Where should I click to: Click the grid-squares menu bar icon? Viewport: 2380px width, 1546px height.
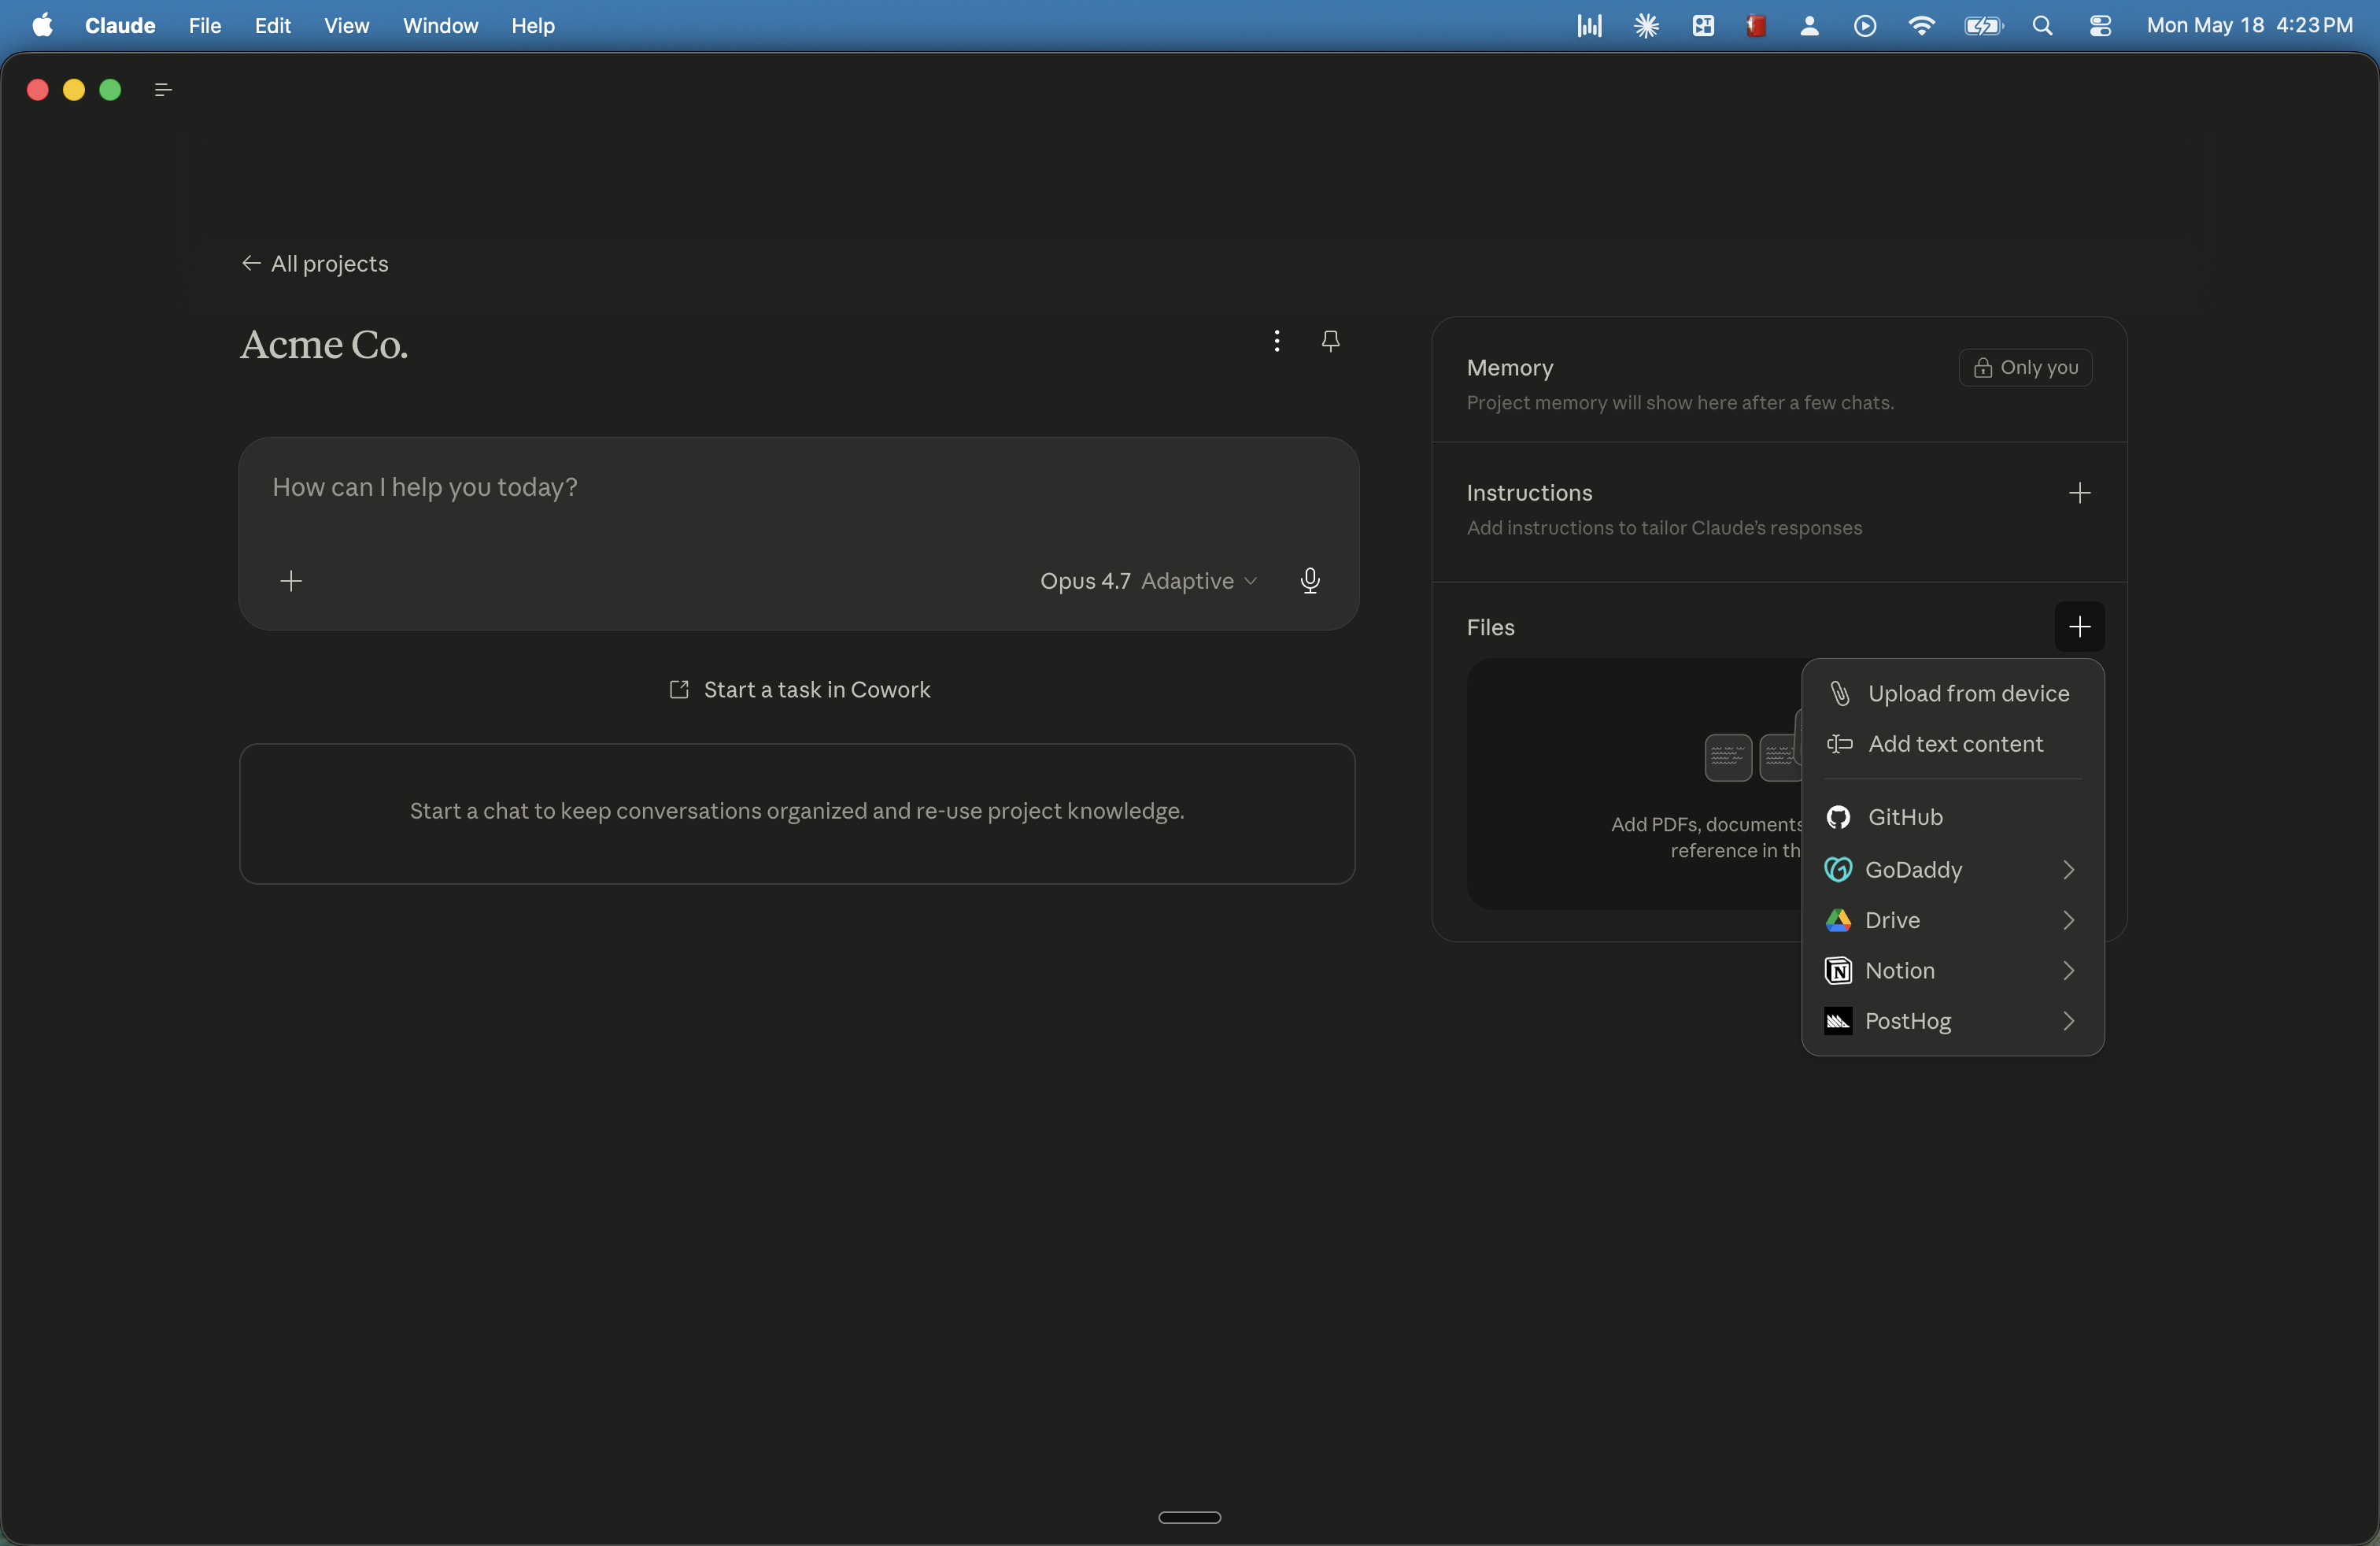[1703, 25]
